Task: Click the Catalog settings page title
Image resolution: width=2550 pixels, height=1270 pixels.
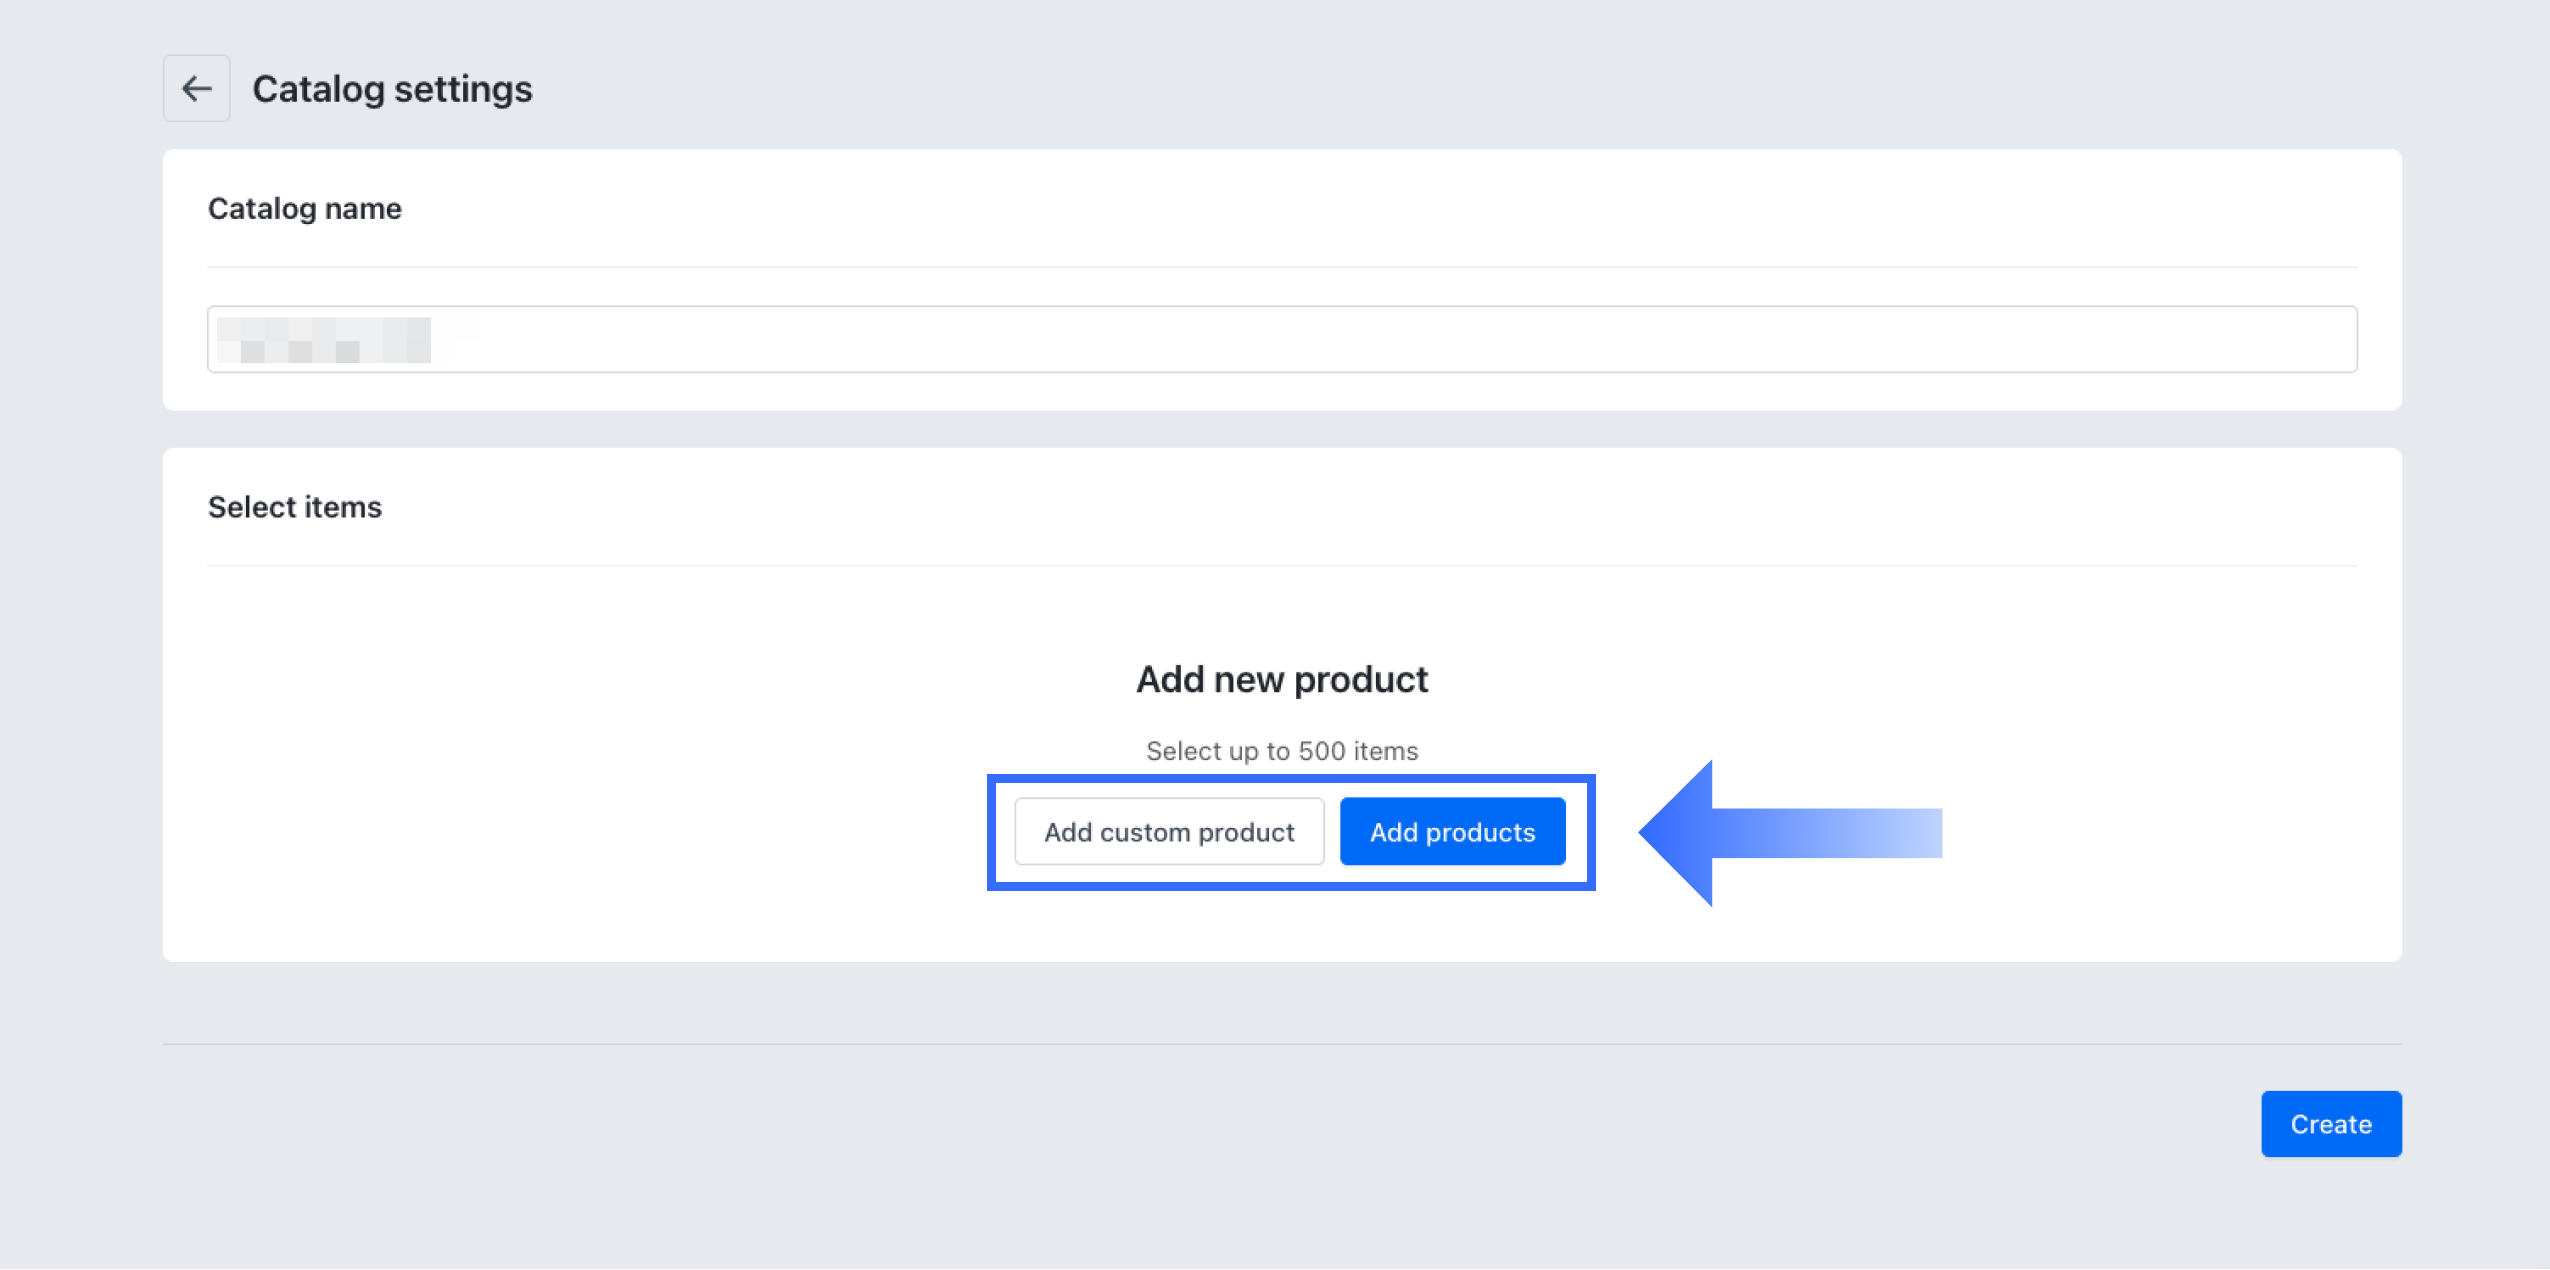Action: pos(392,89)
